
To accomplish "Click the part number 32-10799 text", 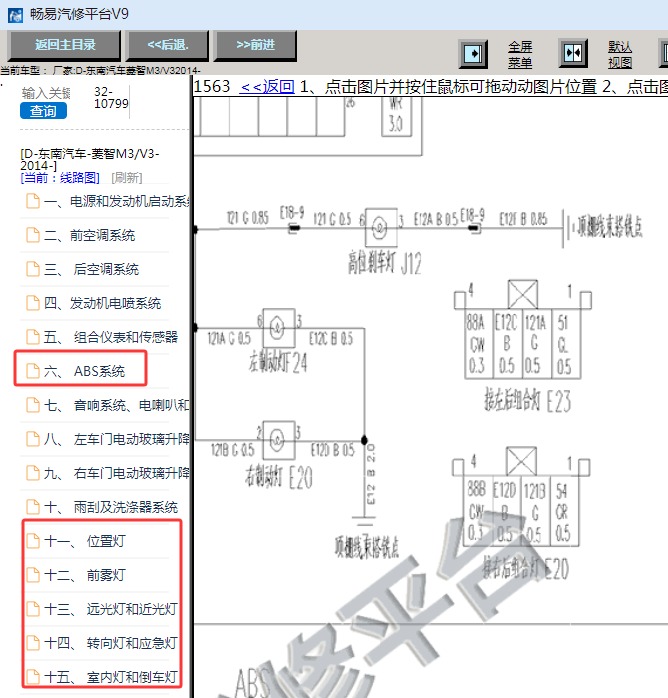I will pos(111,97).
